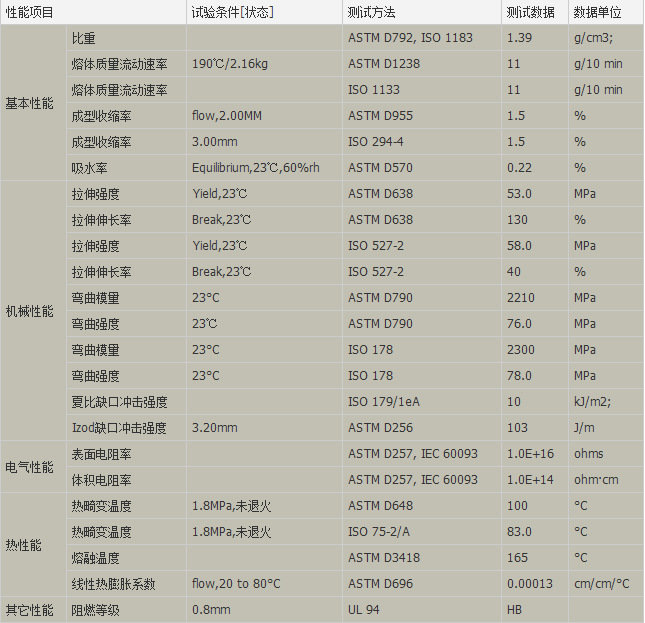
Task: Click the 'ASTM D648' method cell
Action: [x=422, y=505]
